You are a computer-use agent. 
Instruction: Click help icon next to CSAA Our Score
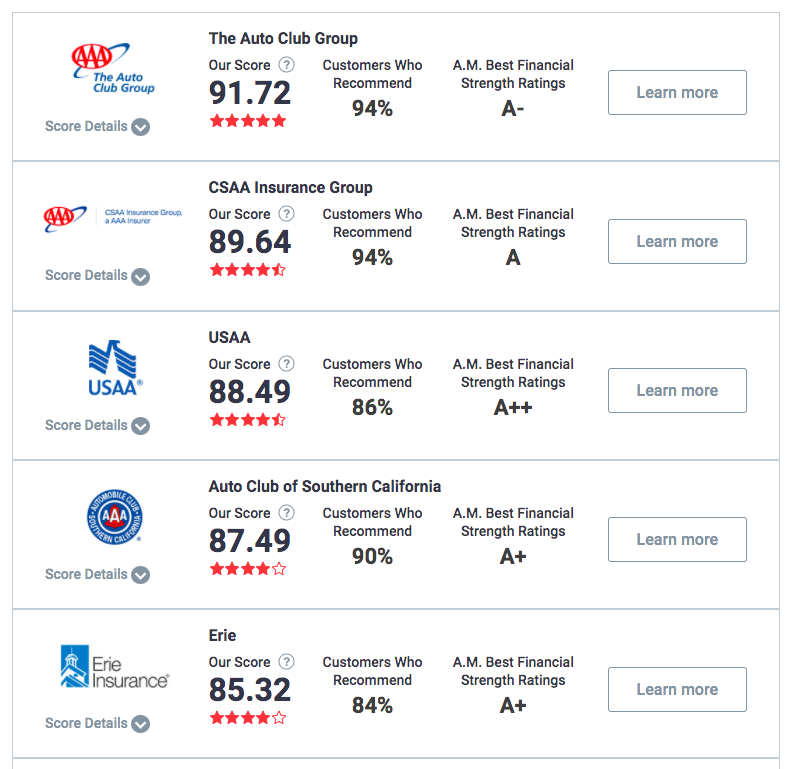[287, 214]
